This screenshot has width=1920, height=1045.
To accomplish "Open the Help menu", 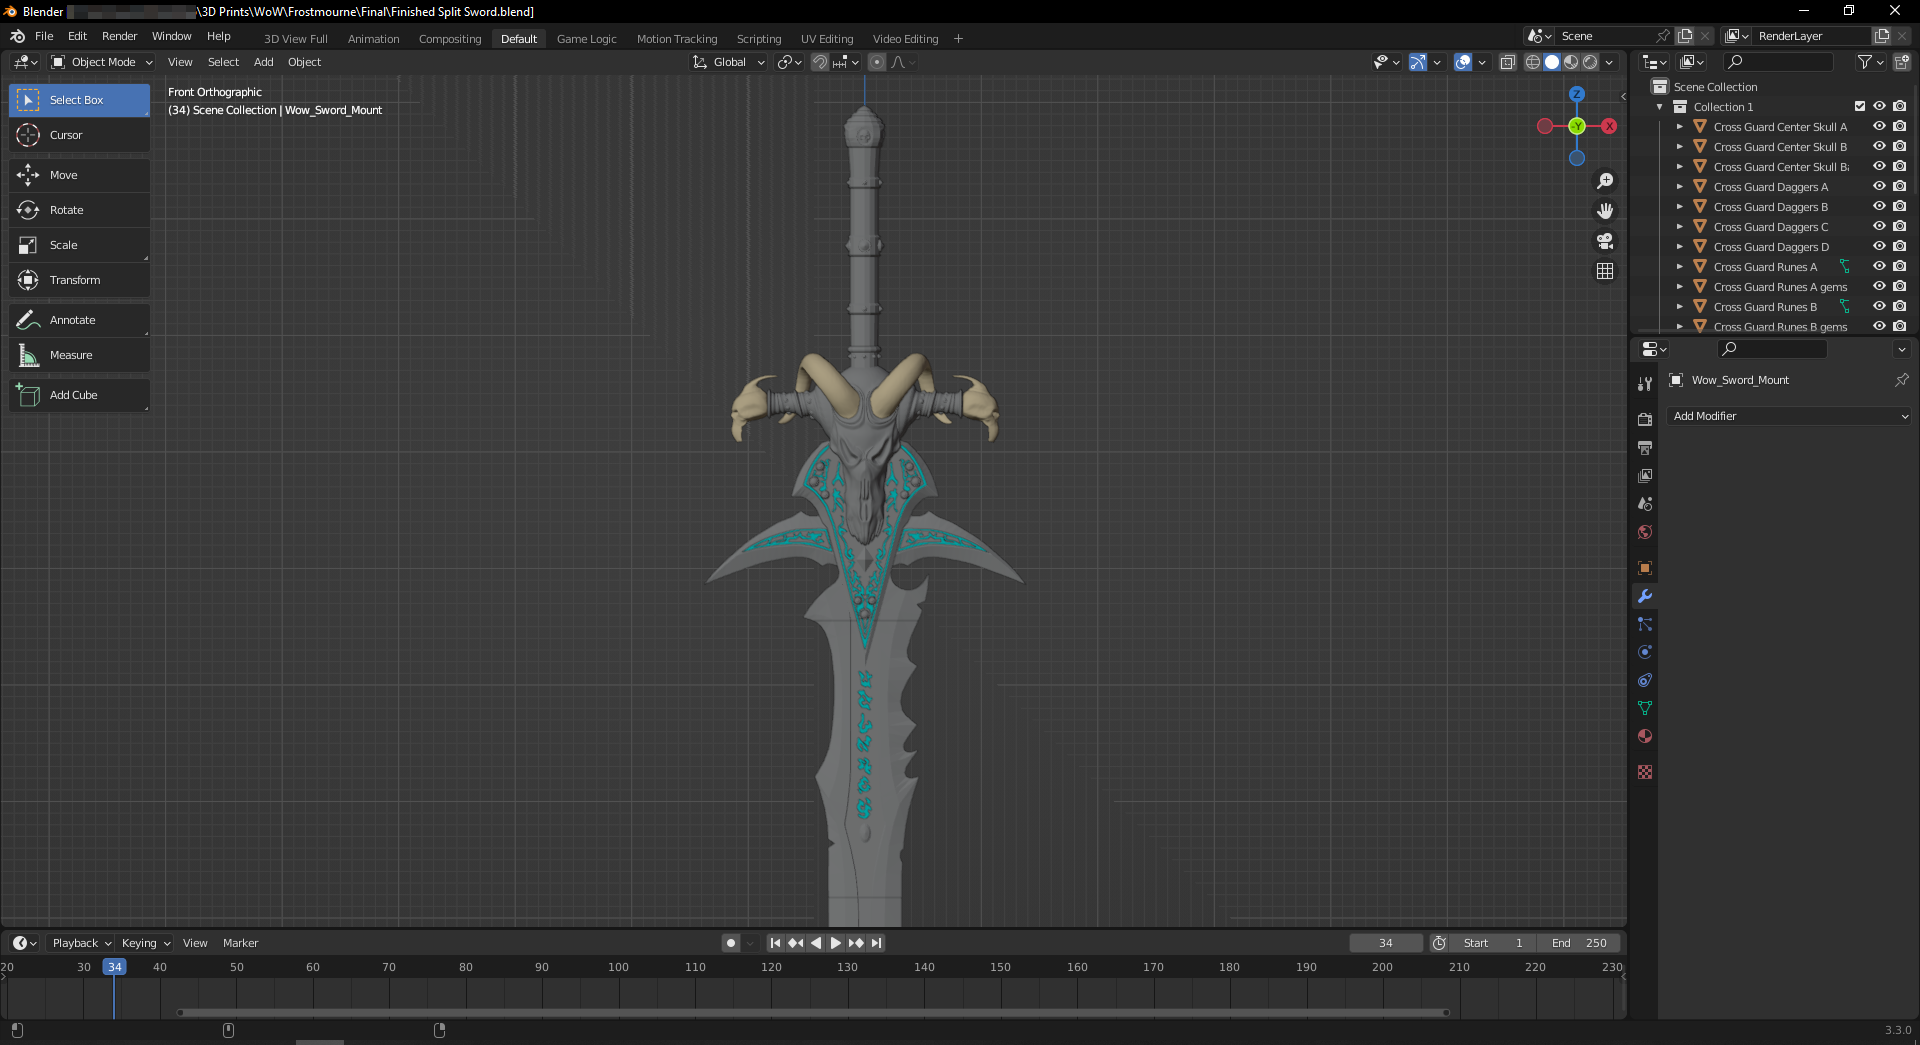I will click(219, 36).
